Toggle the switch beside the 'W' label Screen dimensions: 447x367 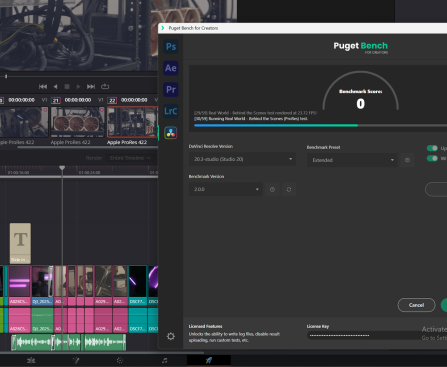pyautogui.click(x=432, y=158)
